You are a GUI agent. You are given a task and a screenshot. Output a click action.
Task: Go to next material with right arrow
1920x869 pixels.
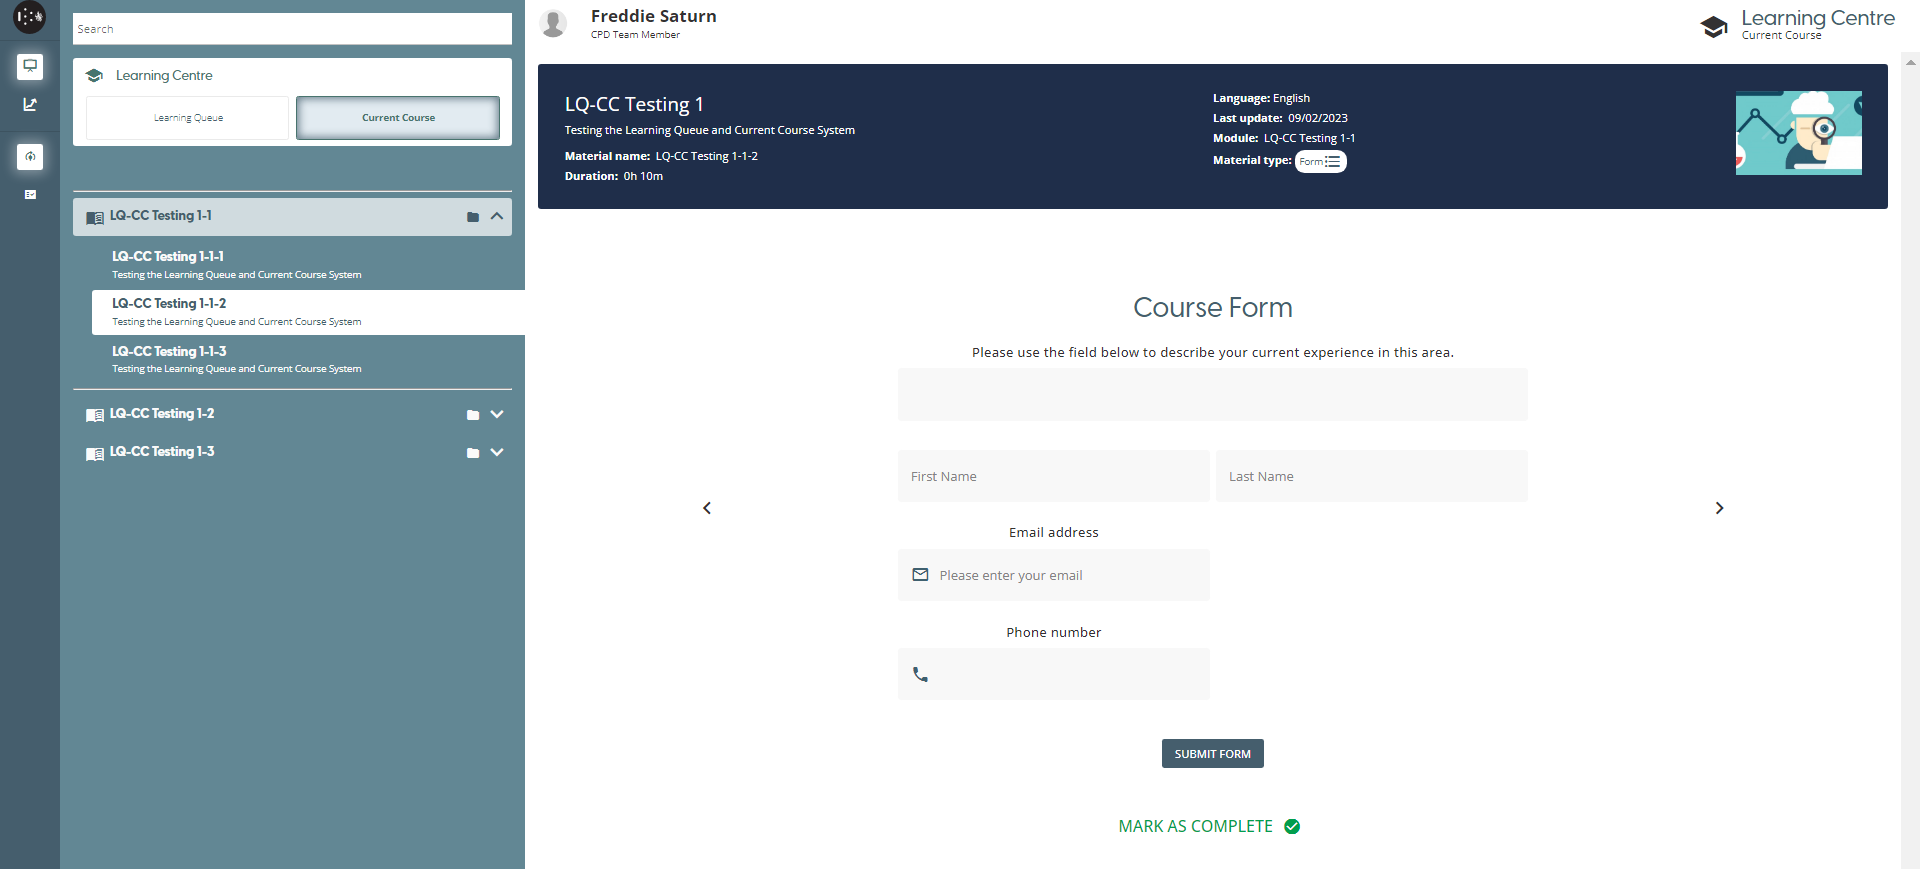1719,508
